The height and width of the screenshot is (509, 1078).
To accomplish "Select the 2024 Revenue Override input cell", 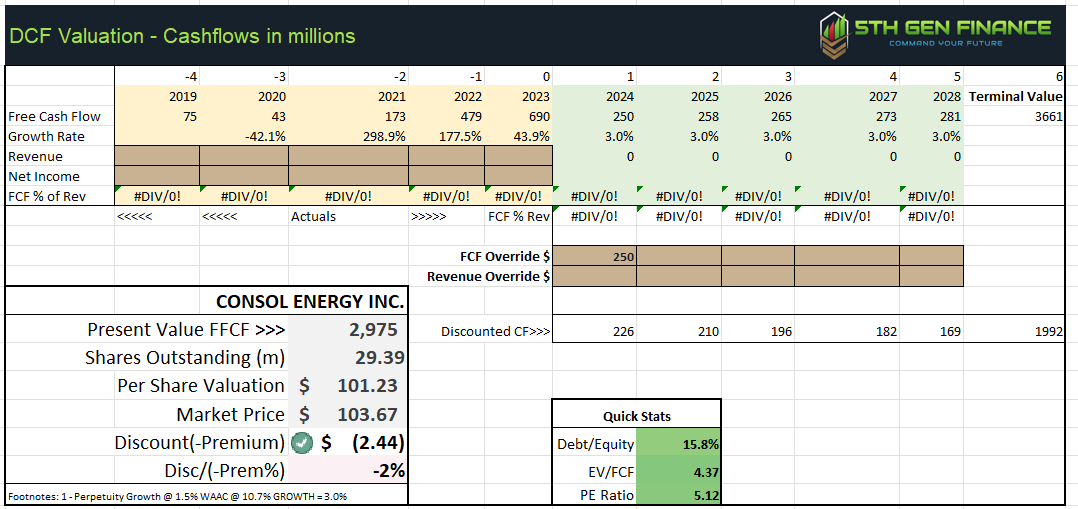I will click(x=595, y=277).
